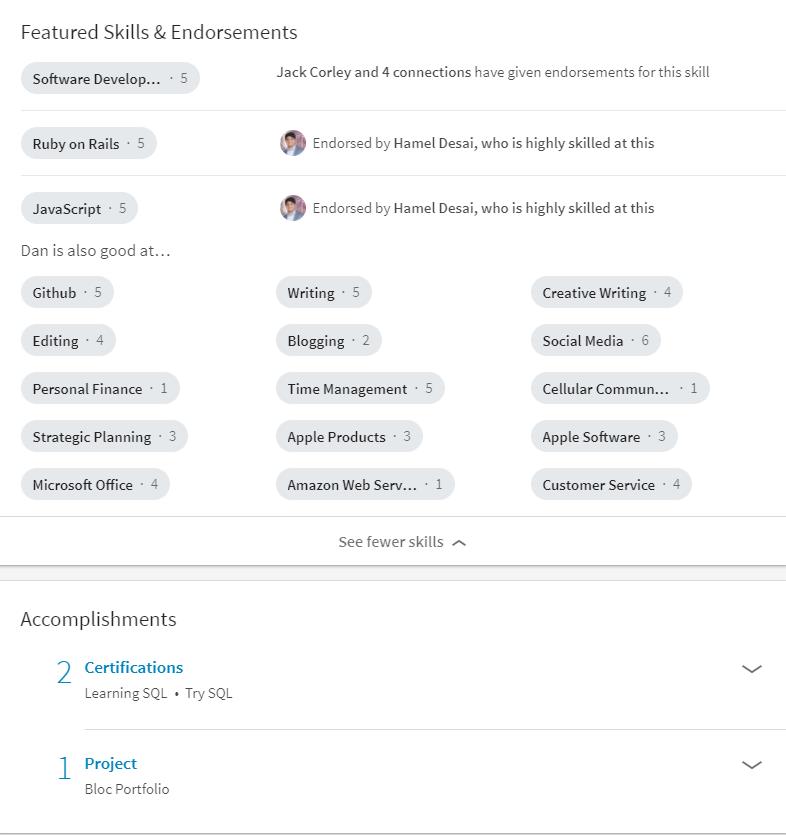Click the Social Media skill pill
This screenshot has height=835, width=786.
pos(595,341)
